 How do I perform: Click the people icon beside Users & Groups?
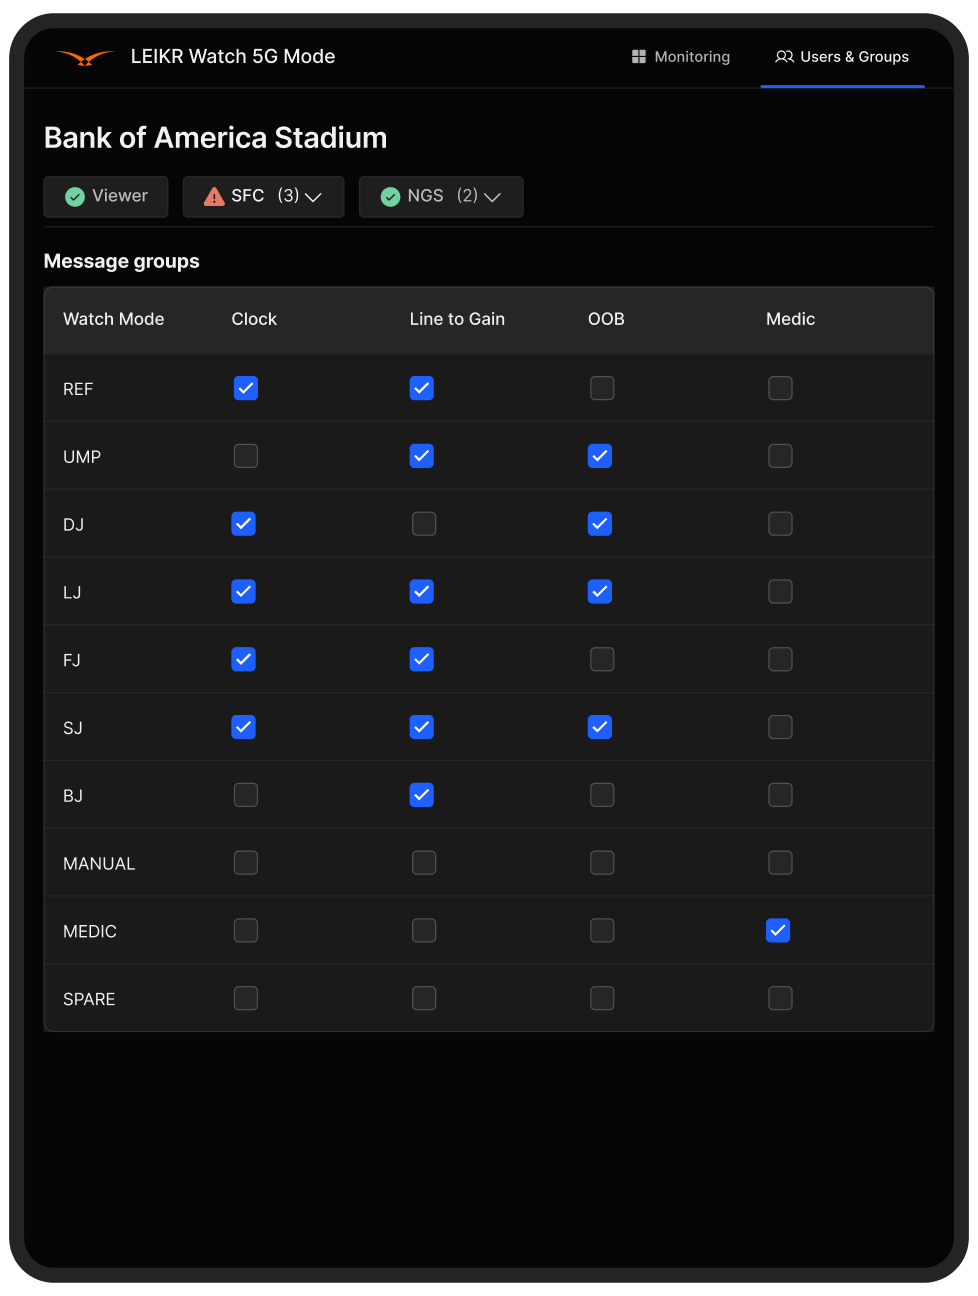(x=783, y=57)
